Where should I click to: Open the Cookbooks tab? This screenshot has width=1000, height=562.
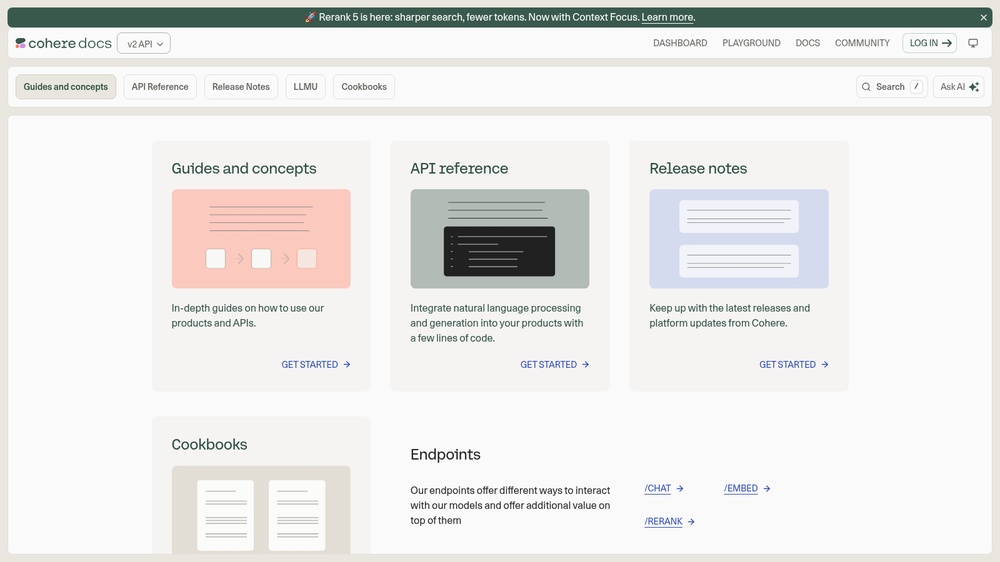(364, 87)
